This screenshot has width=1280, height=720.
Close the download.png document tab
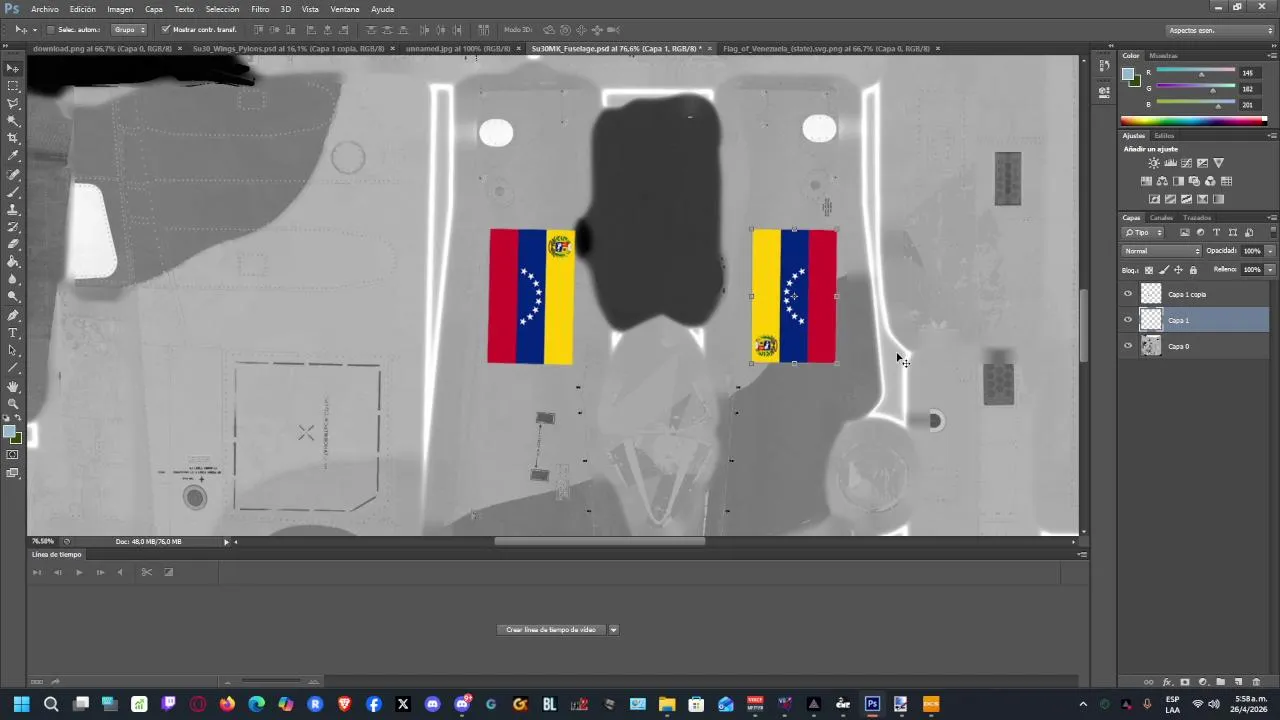(x=180, y=48)
